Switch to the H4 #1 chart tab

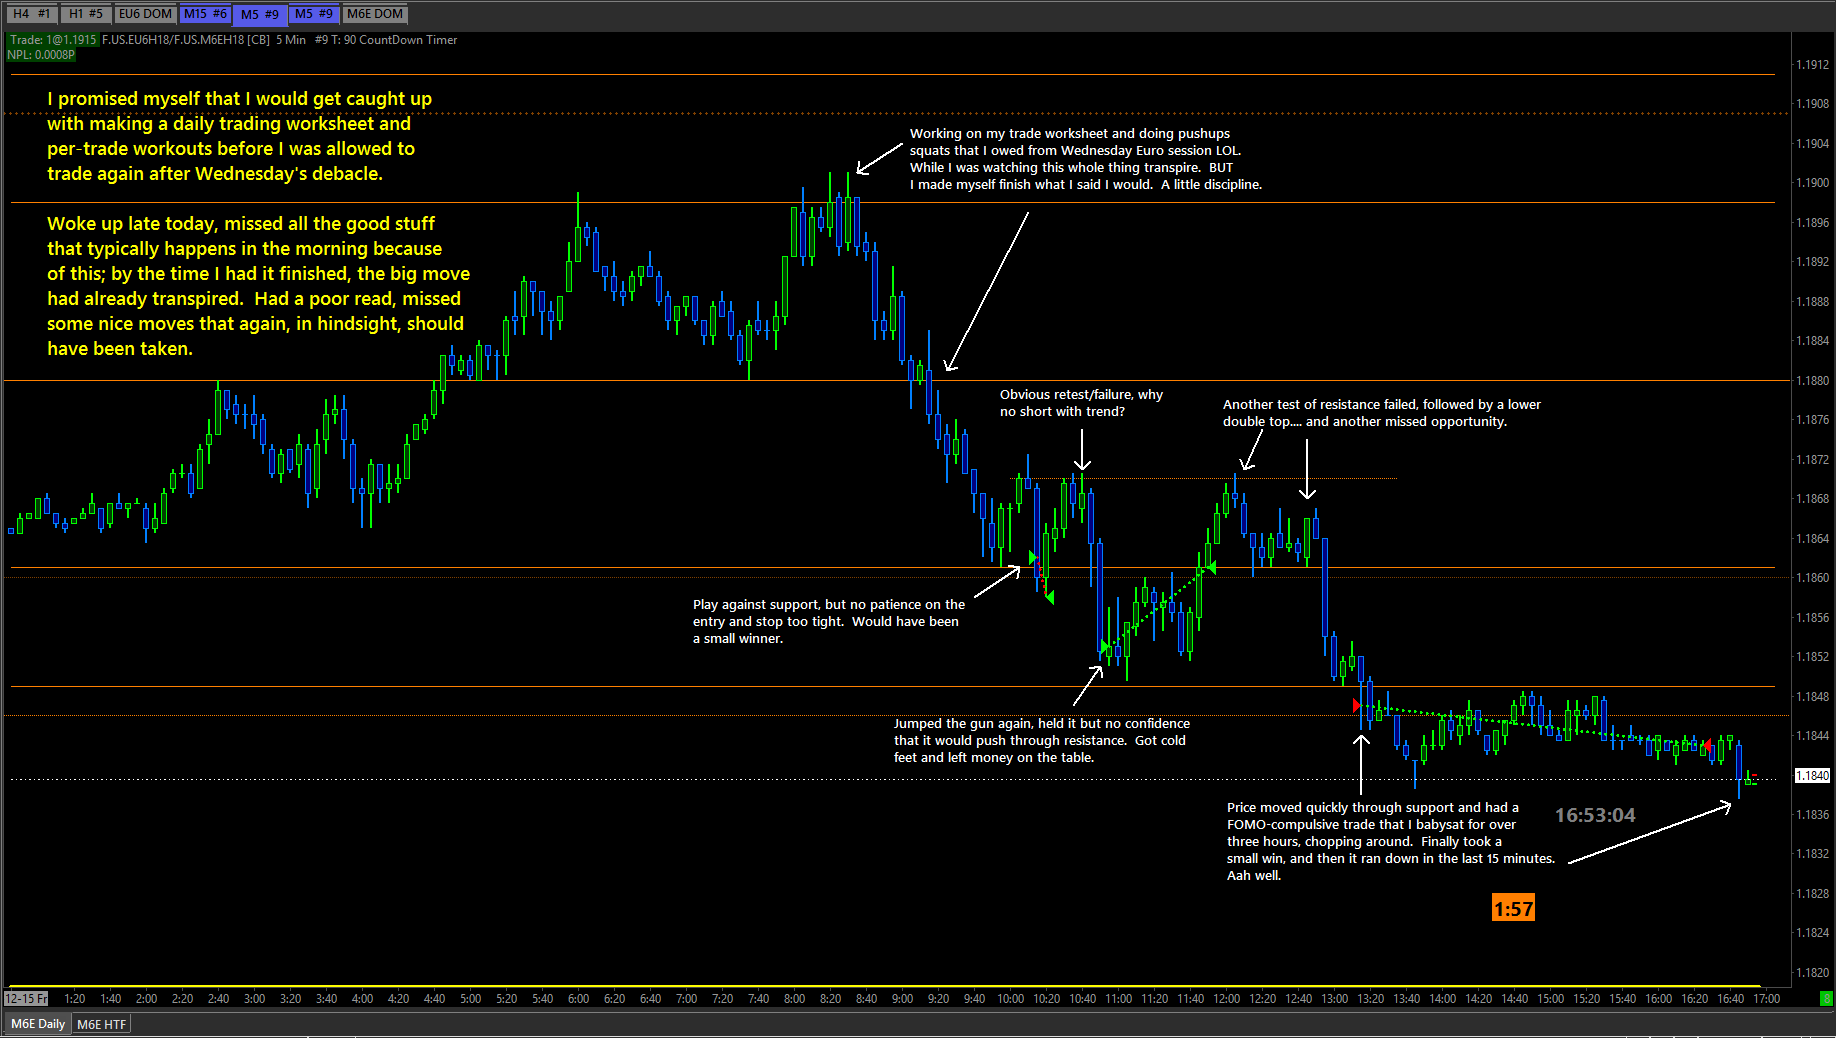pos(32,14)
